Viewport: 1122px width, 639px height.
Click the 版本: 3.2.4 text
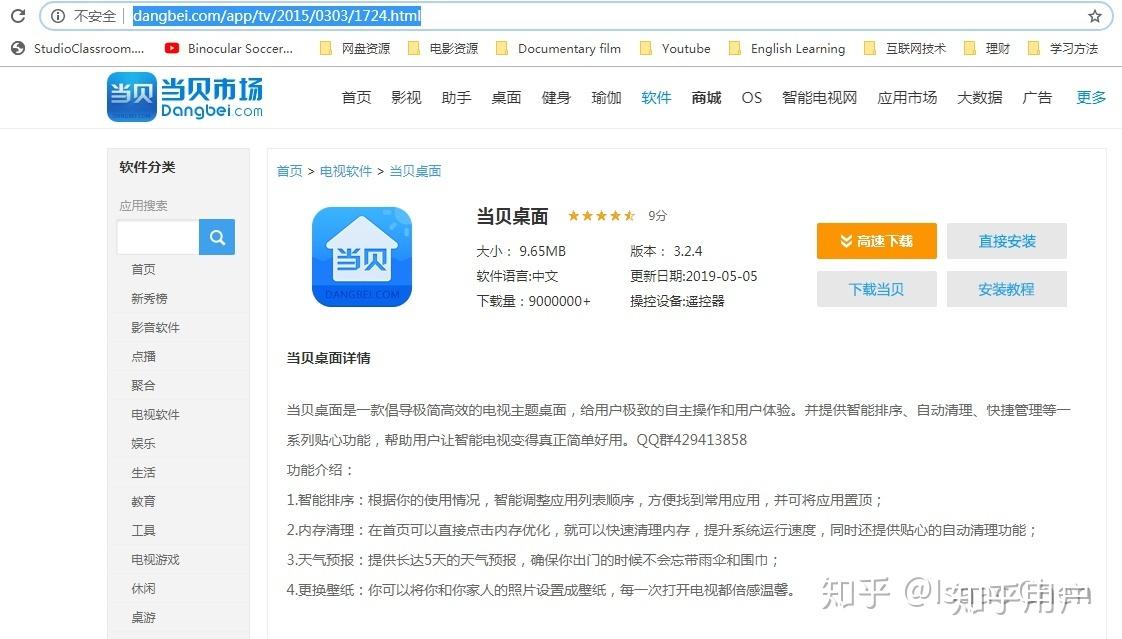666,251
